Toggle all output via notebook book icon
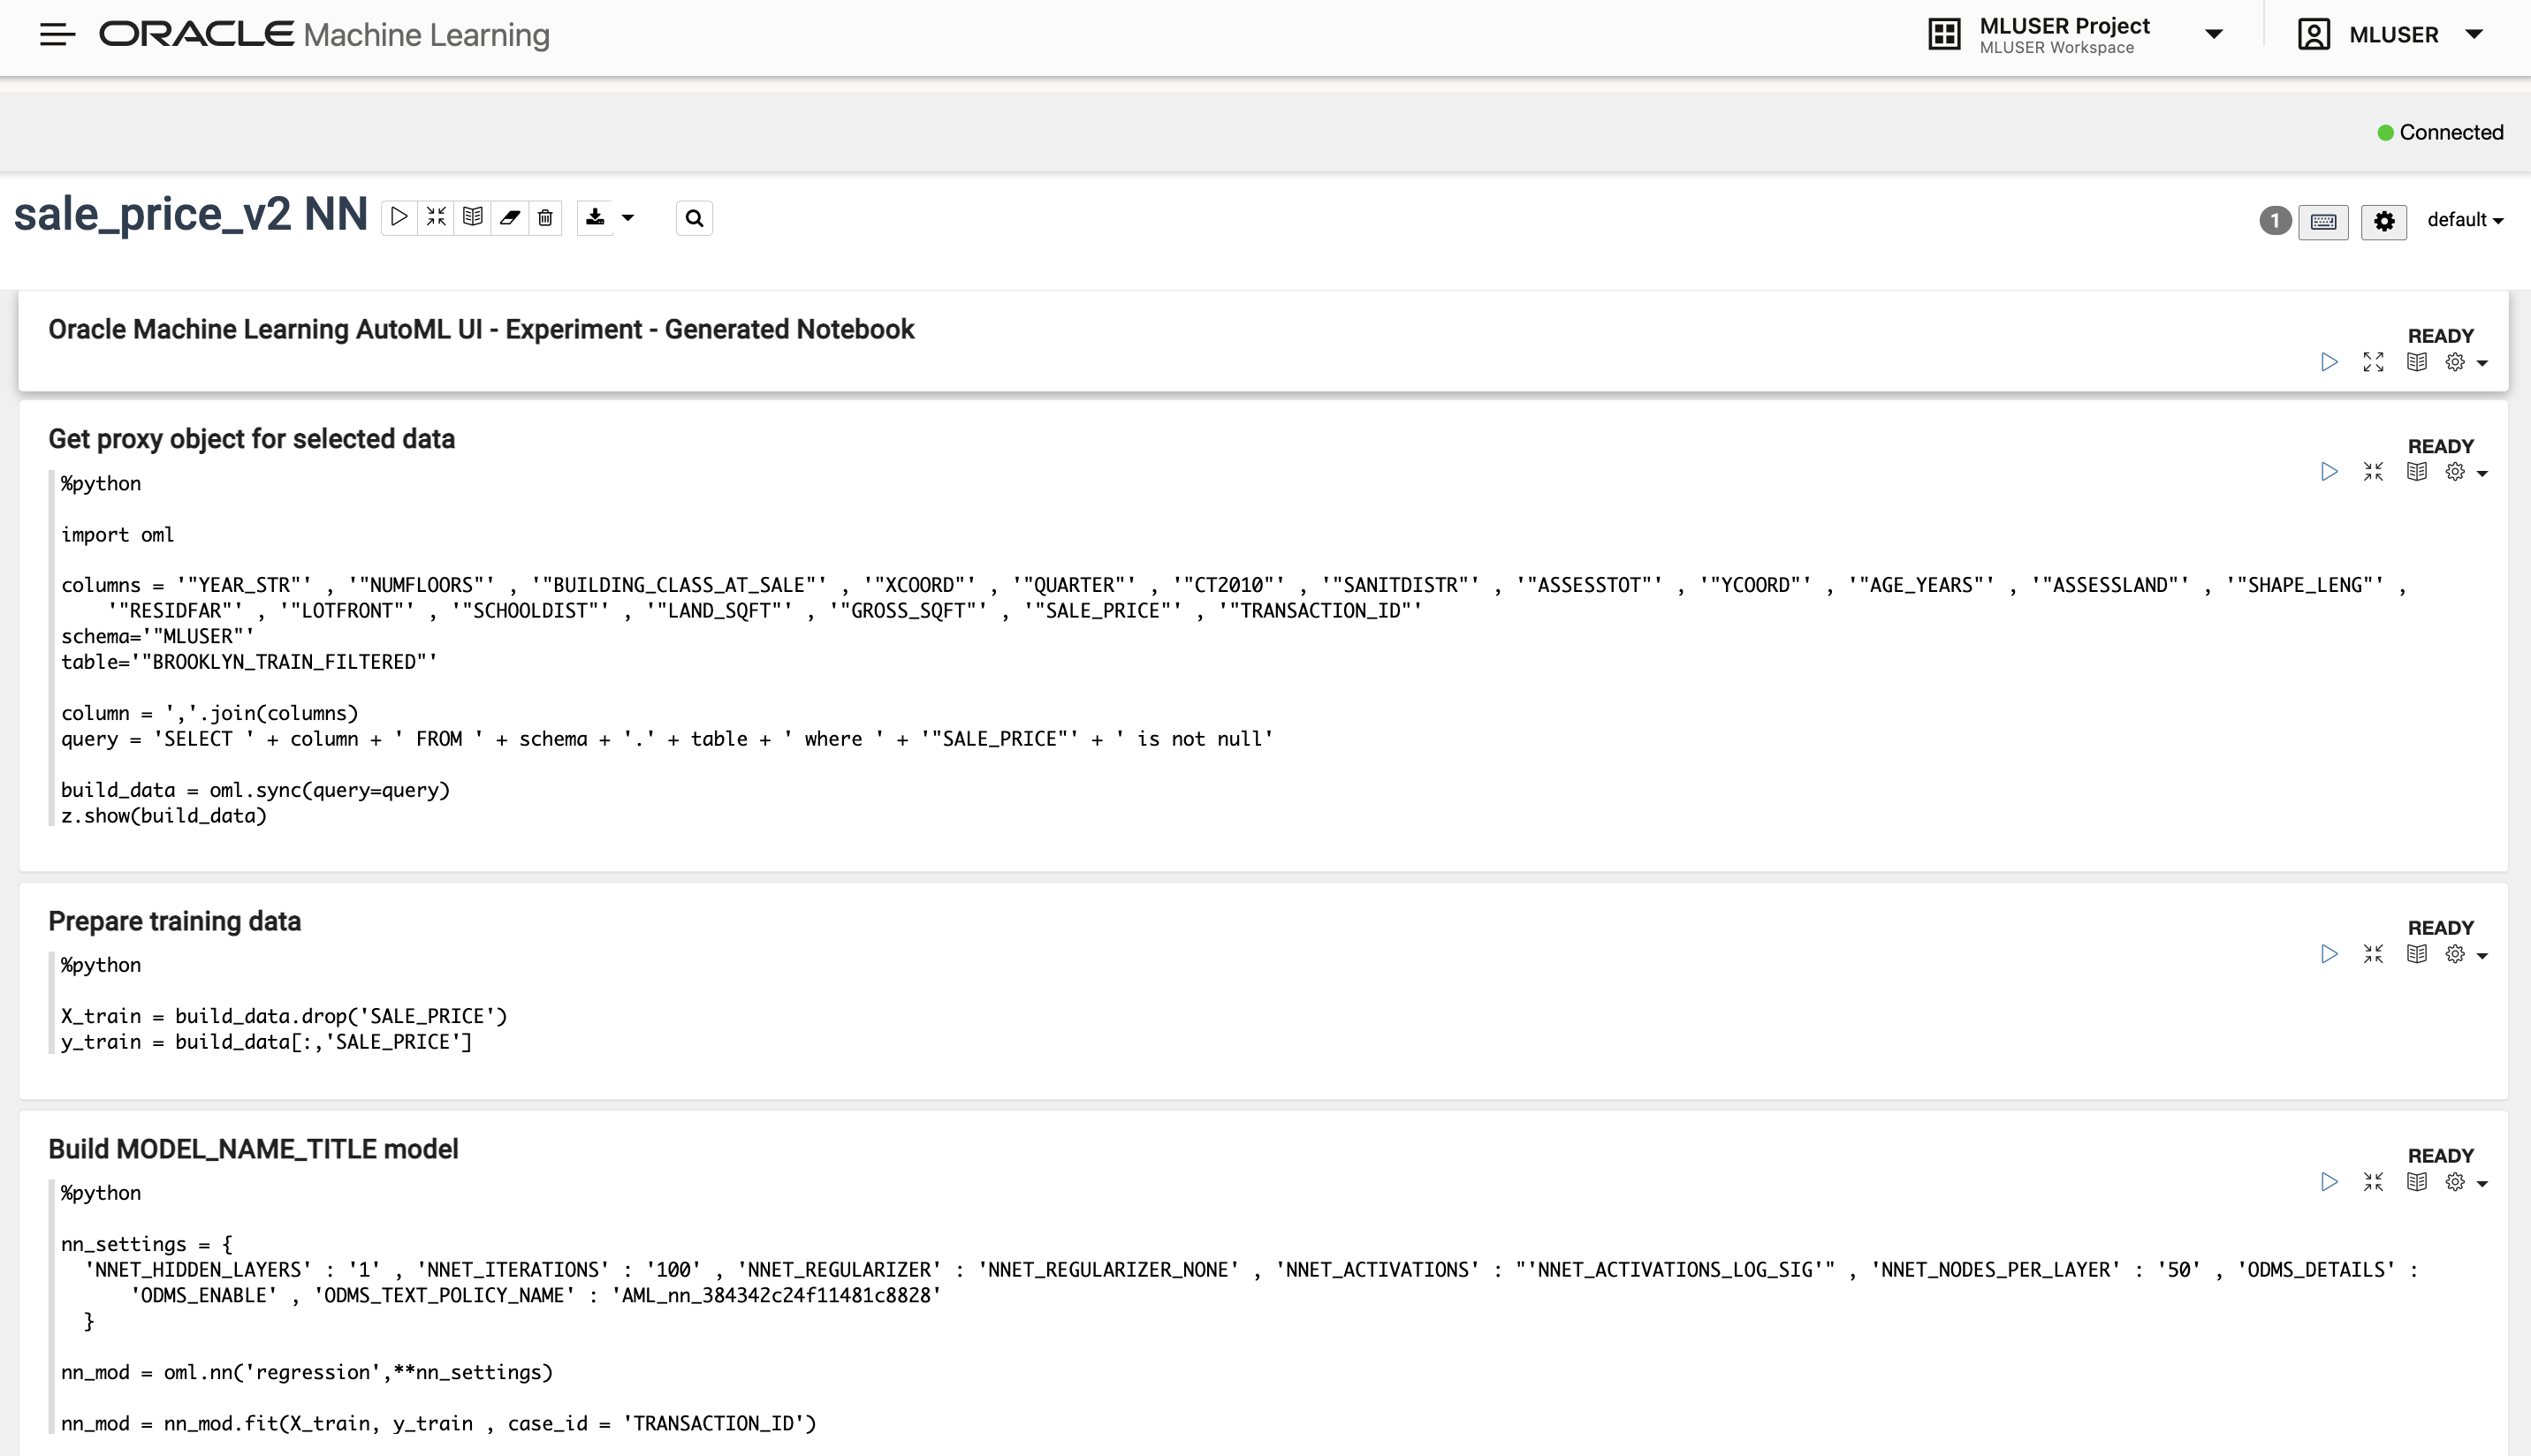Image resolution: width=2531 pixels, height=1456 pixels. tap(473, 217)
